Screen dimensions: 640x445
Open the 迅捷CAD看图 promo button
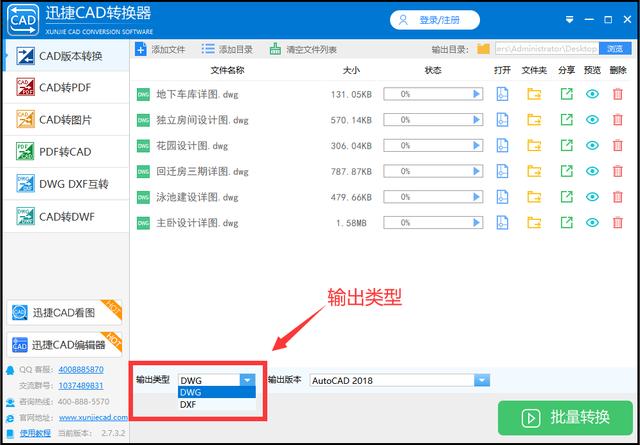[64, 312]
